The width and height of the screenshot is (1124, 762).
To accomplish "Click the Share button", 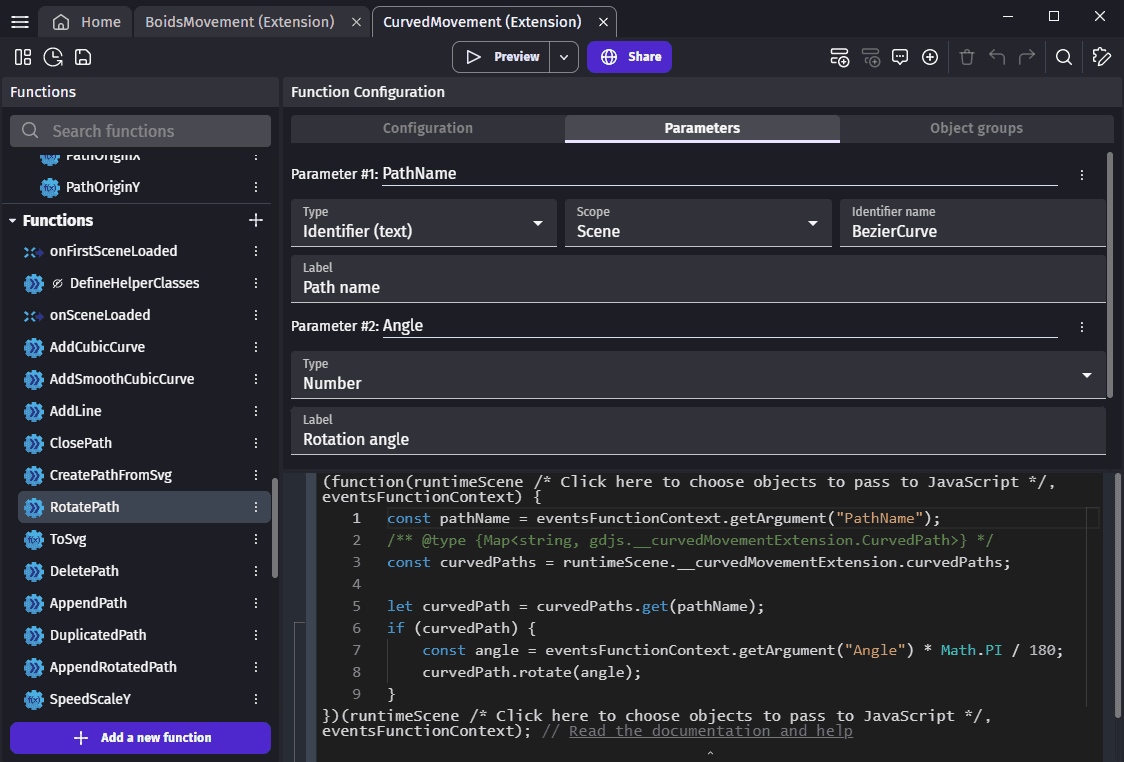I will coord(629,57).
